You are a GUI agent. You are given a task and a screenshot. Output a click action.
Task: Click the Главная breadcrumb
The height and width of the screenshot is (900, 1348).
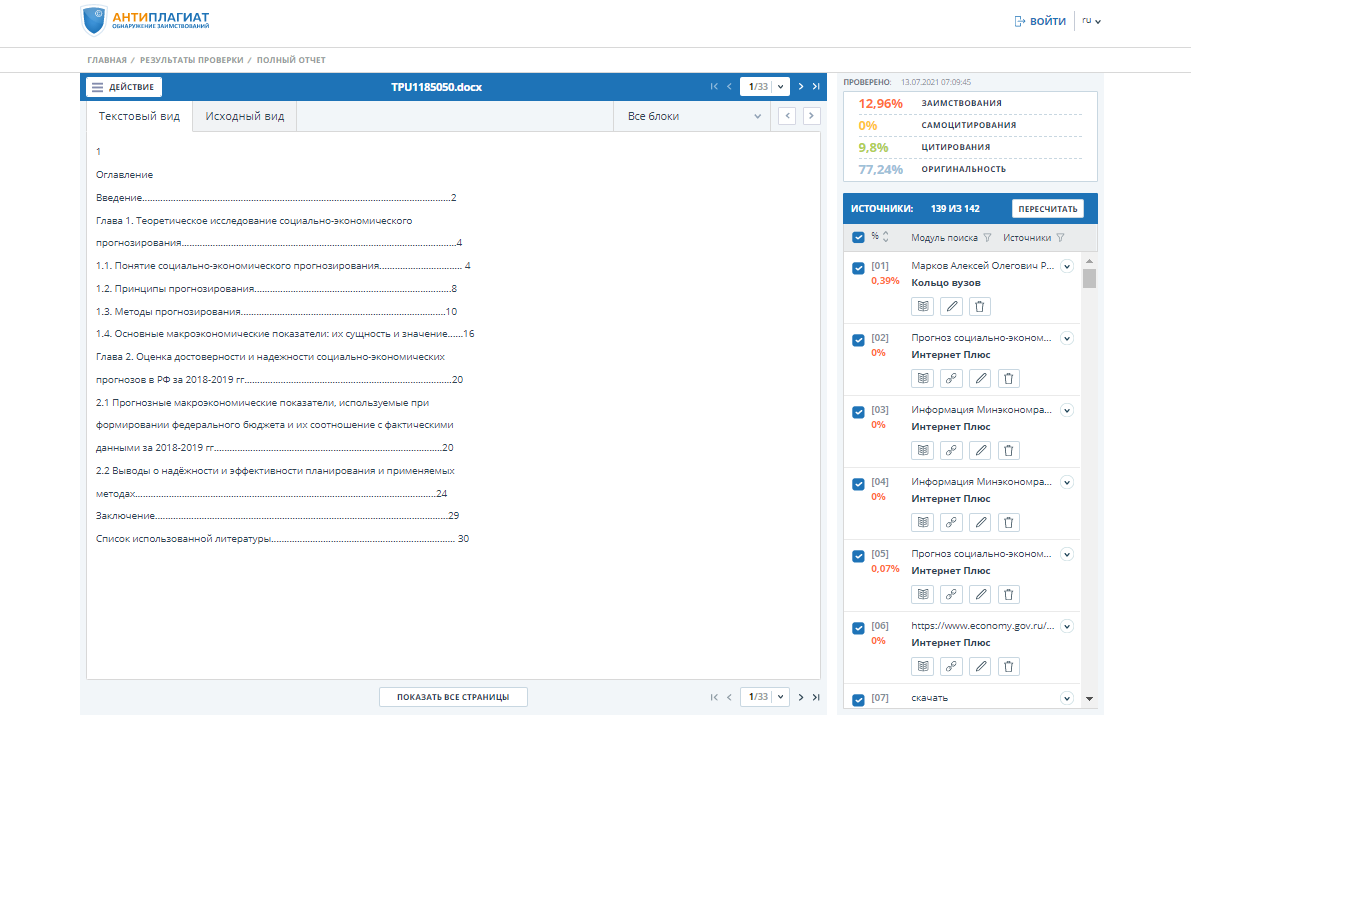pyautogui.click(x=107, y=60)
